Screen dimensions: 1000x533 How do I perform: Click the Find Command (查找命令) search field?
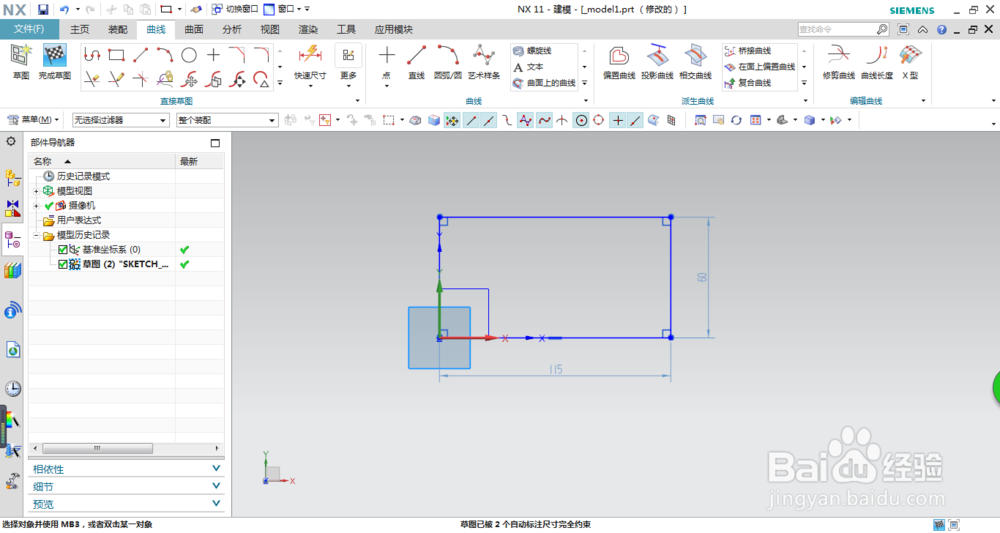point(837,29)
